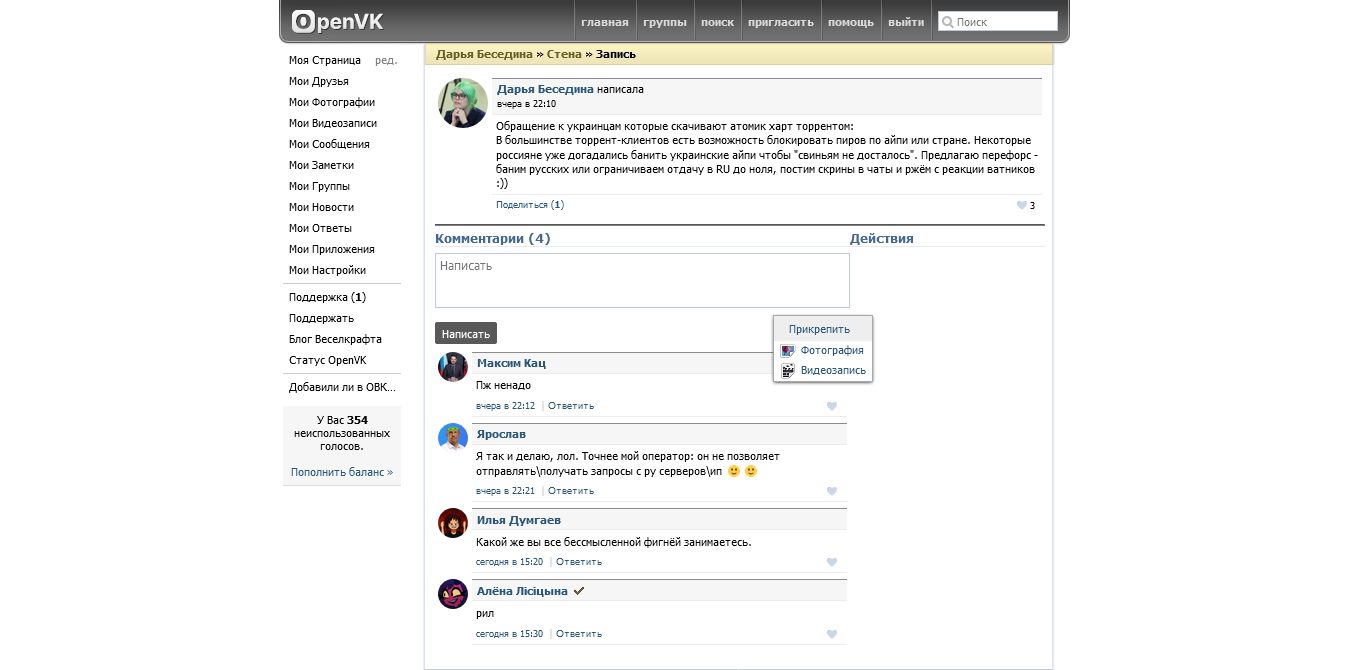Viewport: 1349px width, 670px height.
Task: Select the Фотография attachment icon
Action: [787, 350]
